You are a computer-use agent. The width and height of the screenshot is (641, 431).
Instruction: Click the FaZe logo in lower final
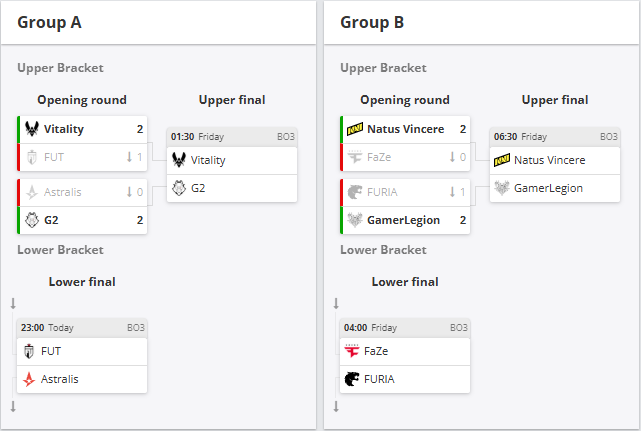pos(352,351)
